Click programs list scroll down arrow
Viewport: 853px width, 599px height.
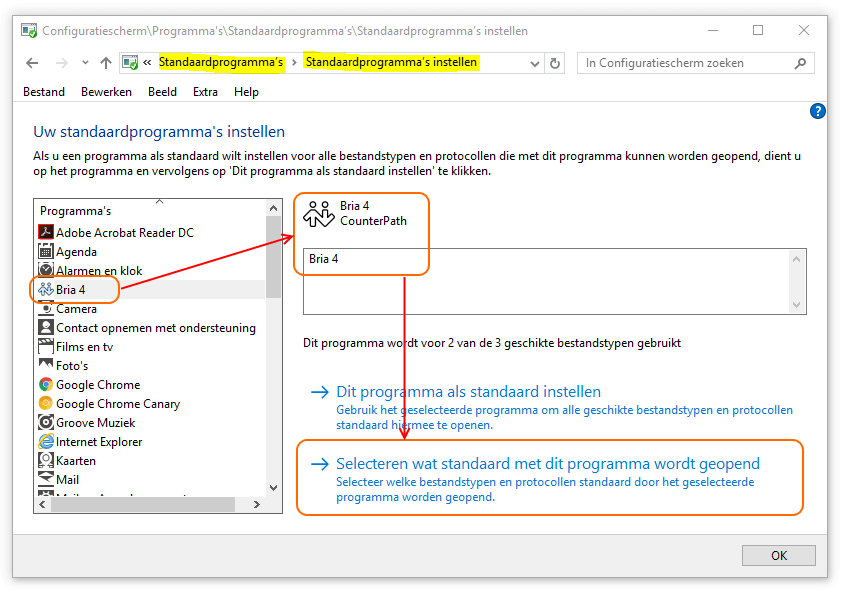pyautogui.click(x=274, y=488)
